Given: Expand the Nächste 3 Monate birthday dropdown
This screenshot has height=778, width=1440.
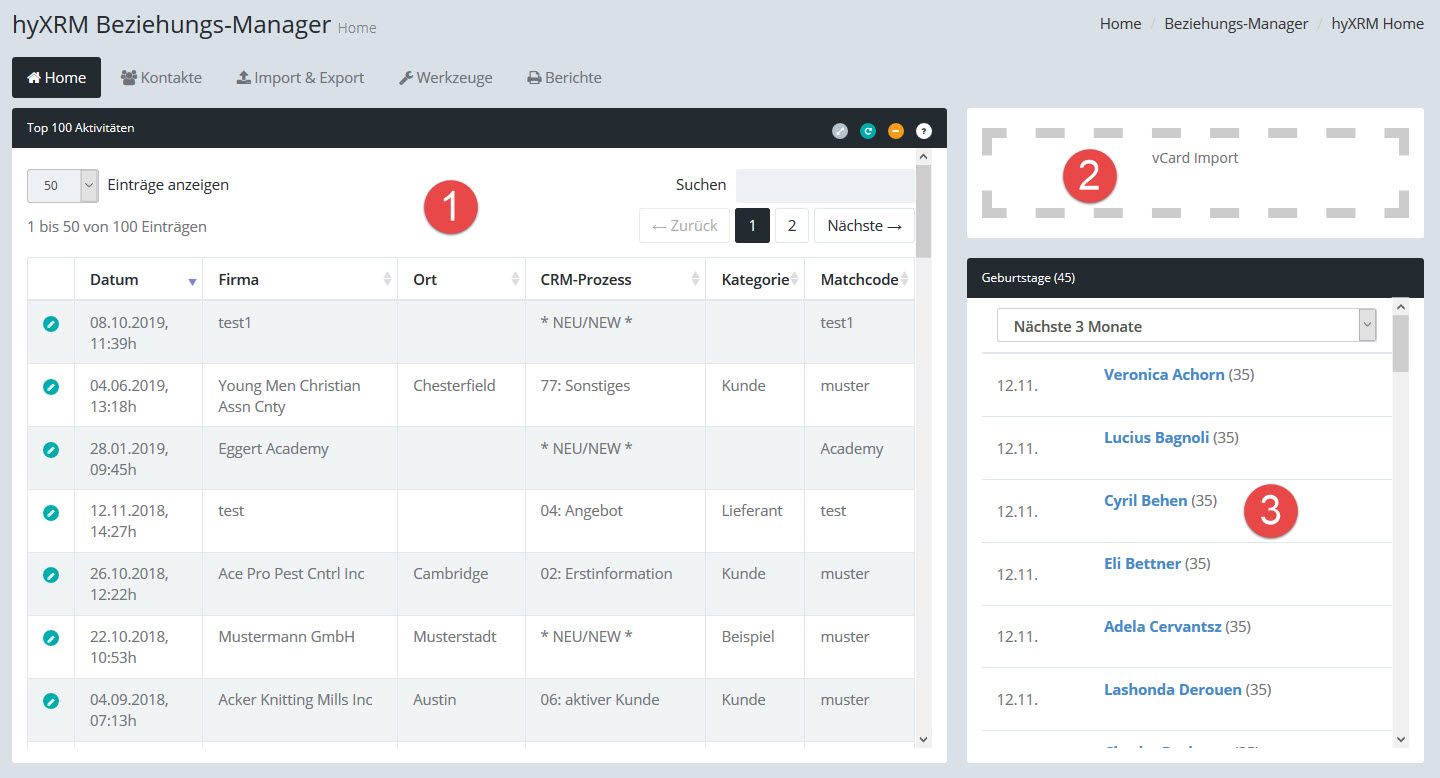Looking at the screenshot, I should coord(1186,326).
